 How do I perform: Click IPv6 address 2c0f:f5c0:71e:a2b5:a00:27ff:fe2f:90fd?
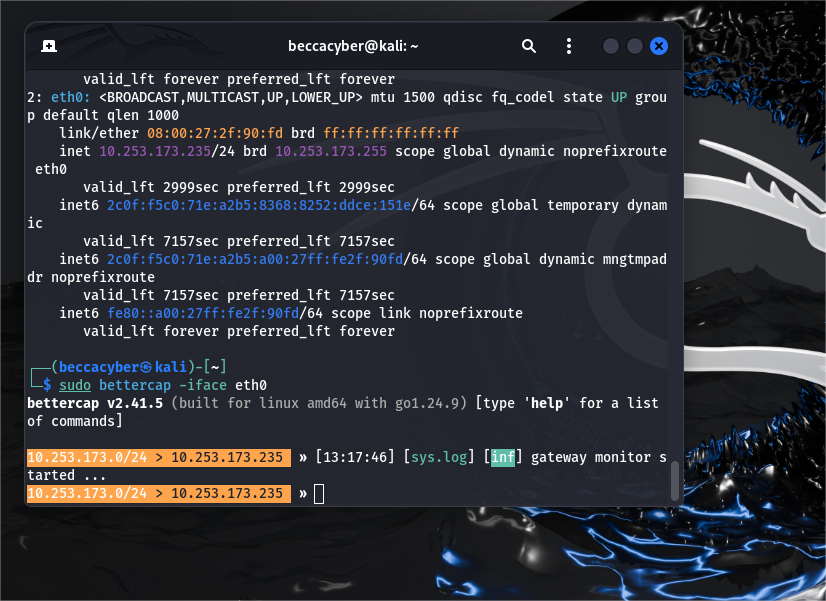(255, 259)
